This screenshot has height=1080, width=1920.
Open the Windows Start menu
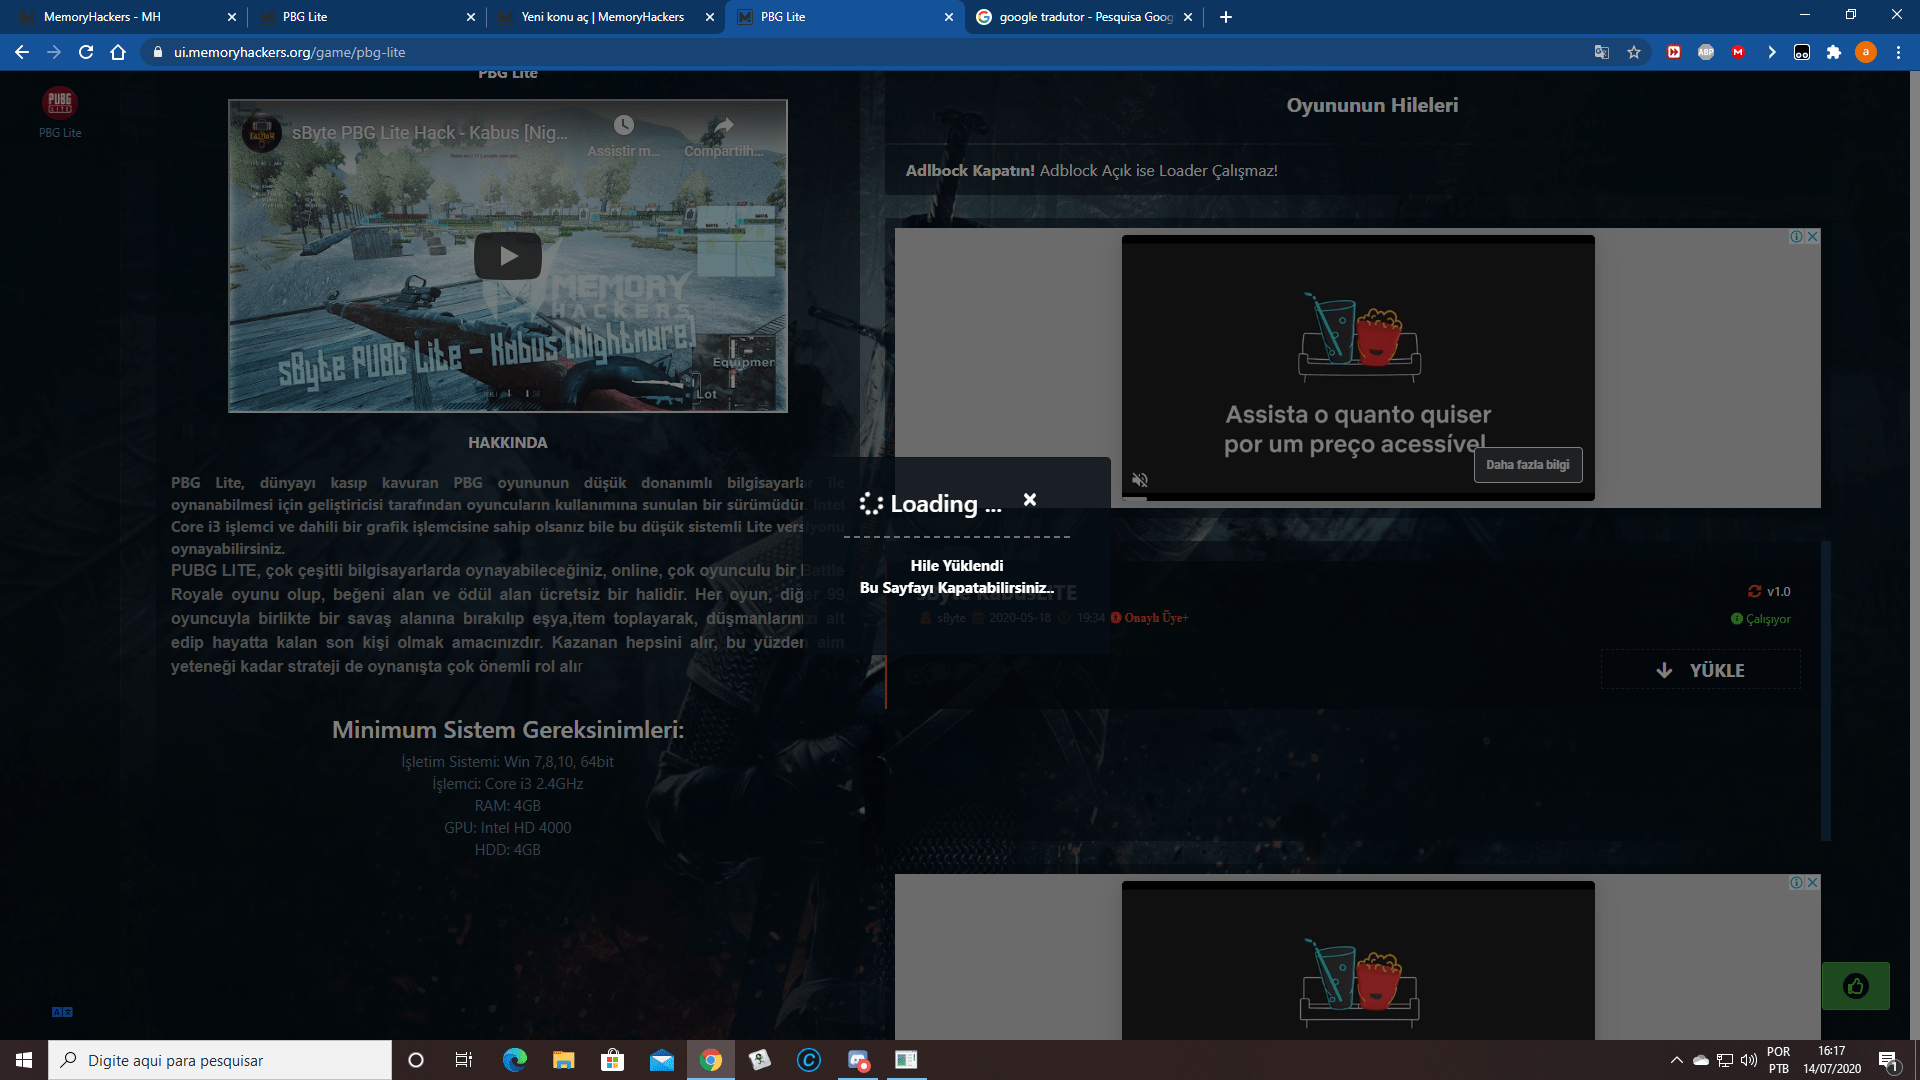24,1060
